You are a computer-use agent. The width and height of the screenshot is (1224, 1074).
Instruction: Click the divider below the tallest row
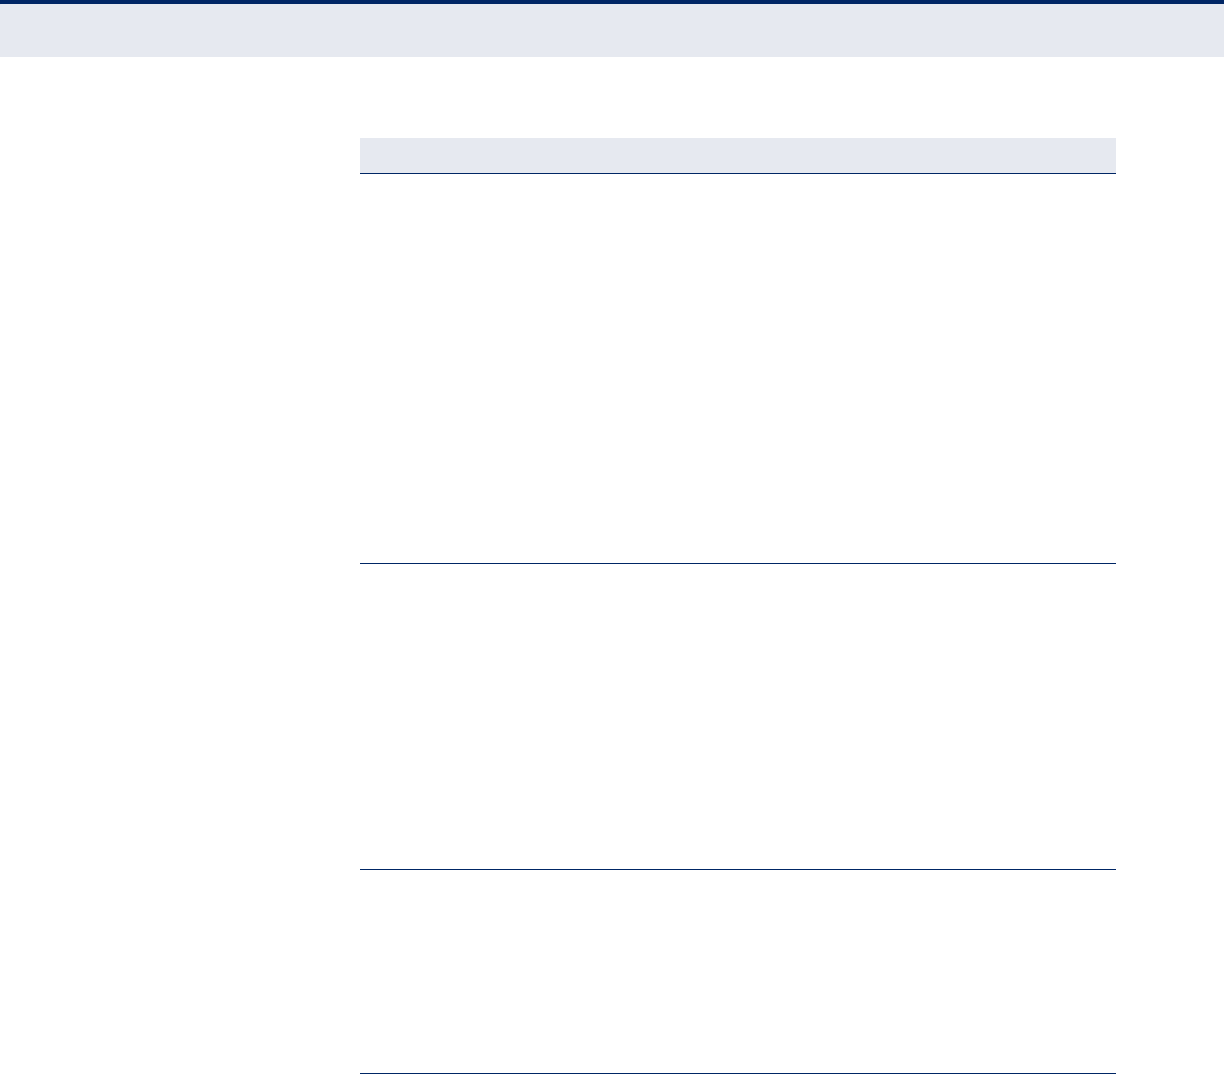point(737,564)
